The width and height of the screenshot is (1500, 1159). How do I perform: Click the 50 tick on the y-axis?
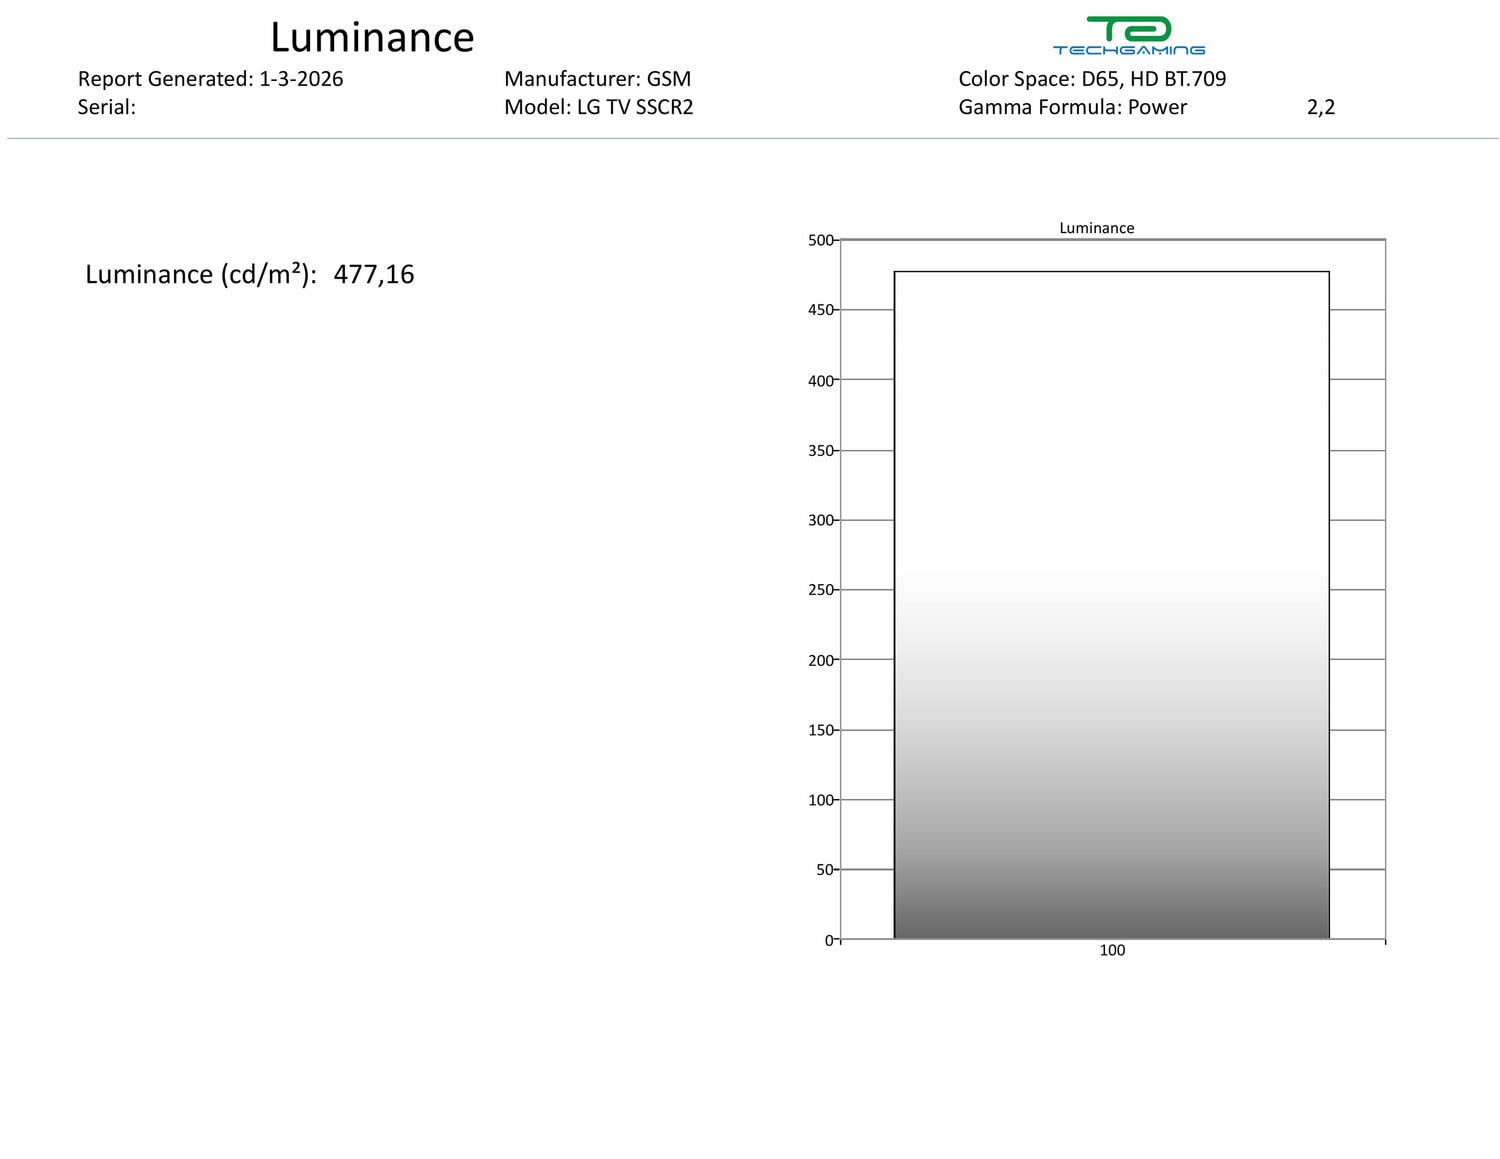tap(824, 870)
